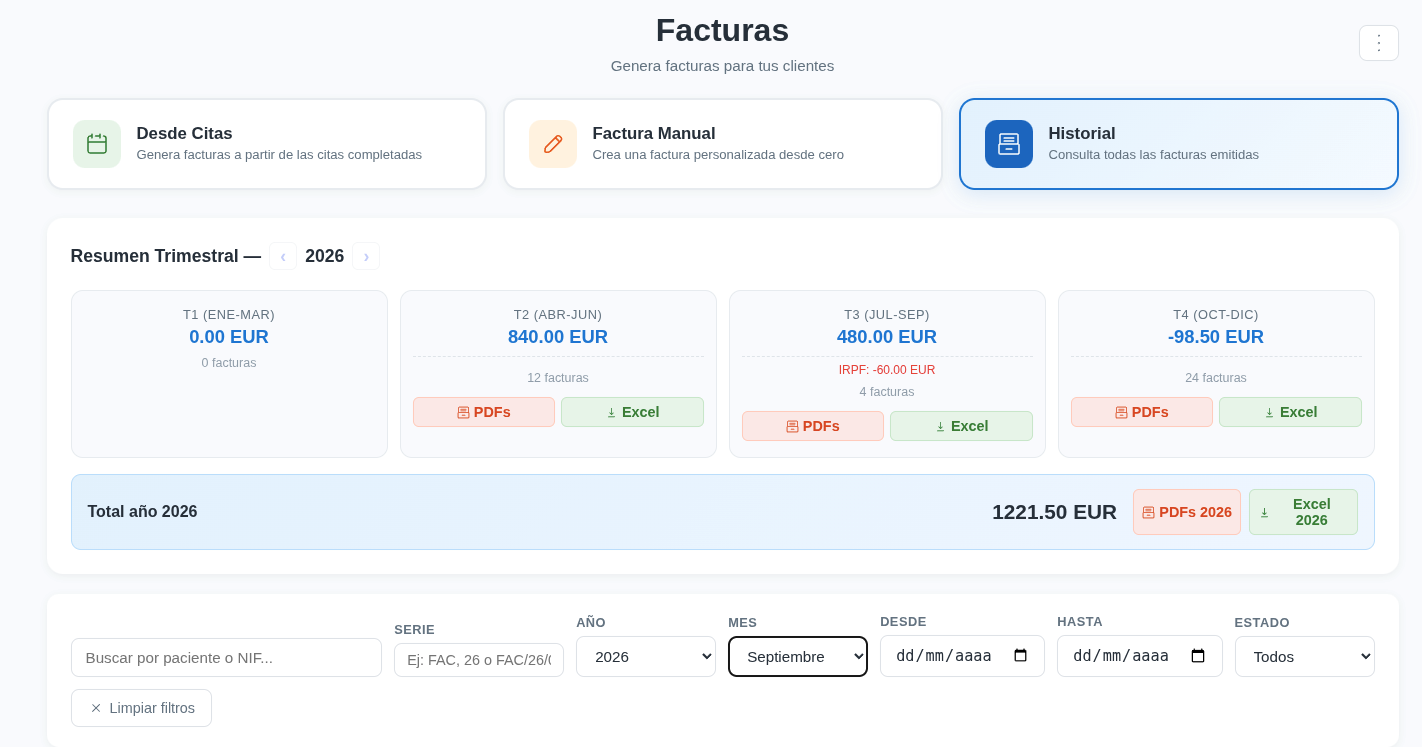The height and width of the screenshot is (747, 1422).
Task: Click the Total año 2026 label
Action: pos(143,512)
